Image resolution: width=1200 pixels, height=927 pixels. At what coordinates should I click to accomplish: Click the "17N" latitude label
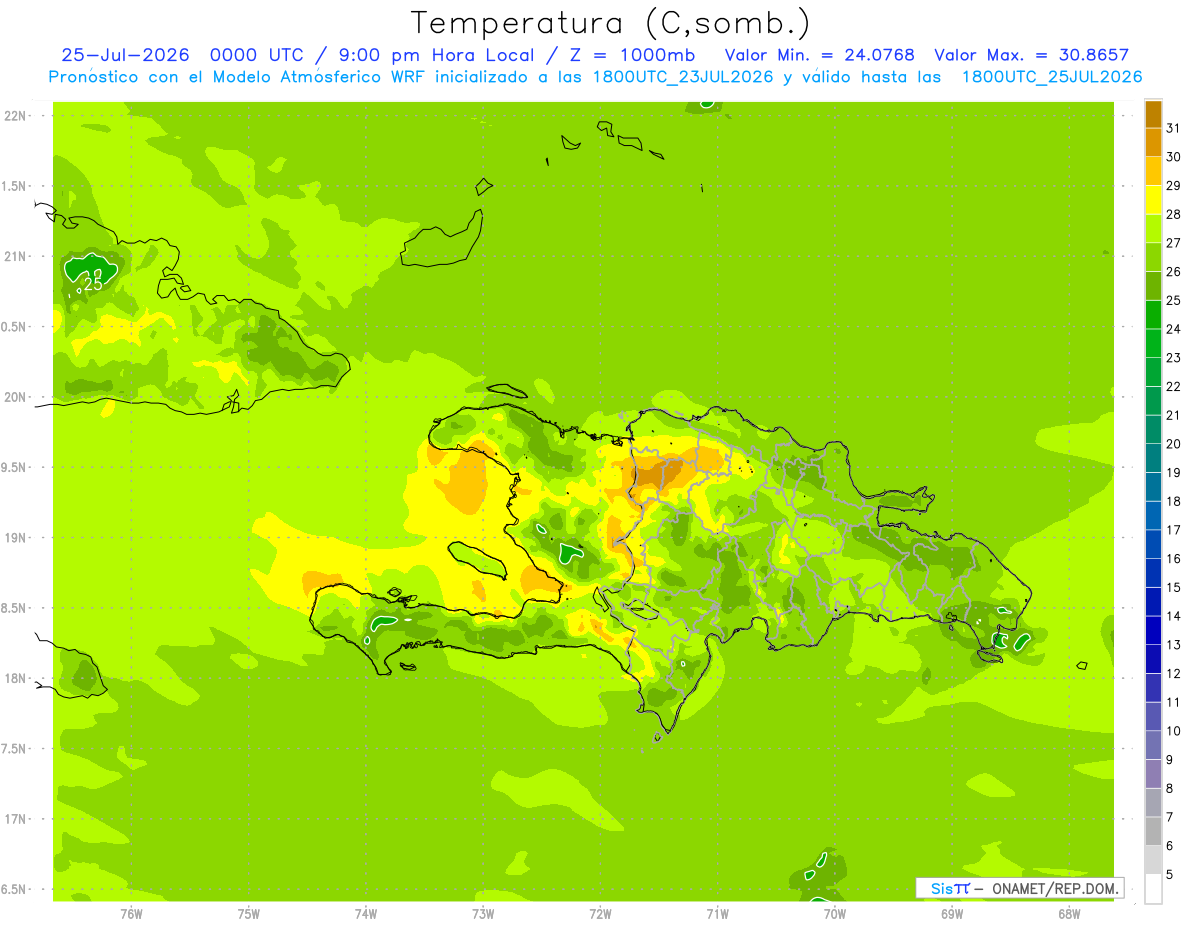[x=15, y=819]
